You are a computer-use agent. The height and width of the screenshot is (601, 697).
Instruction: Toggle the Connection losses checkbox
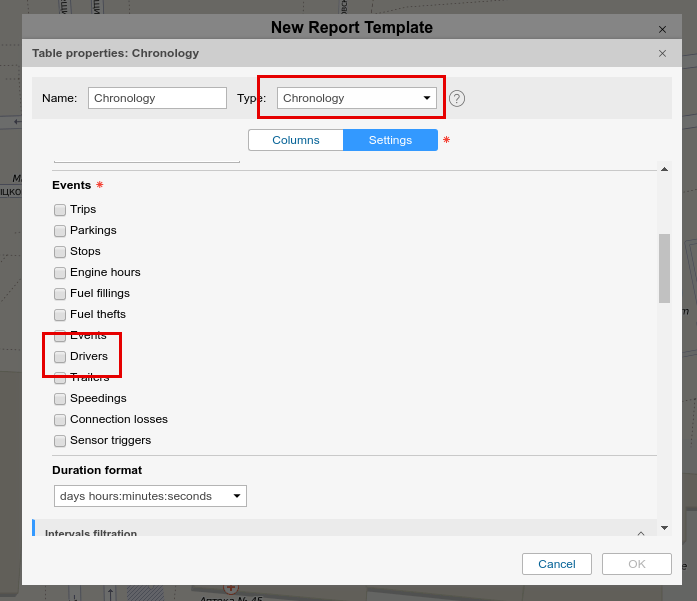(60, 420)
